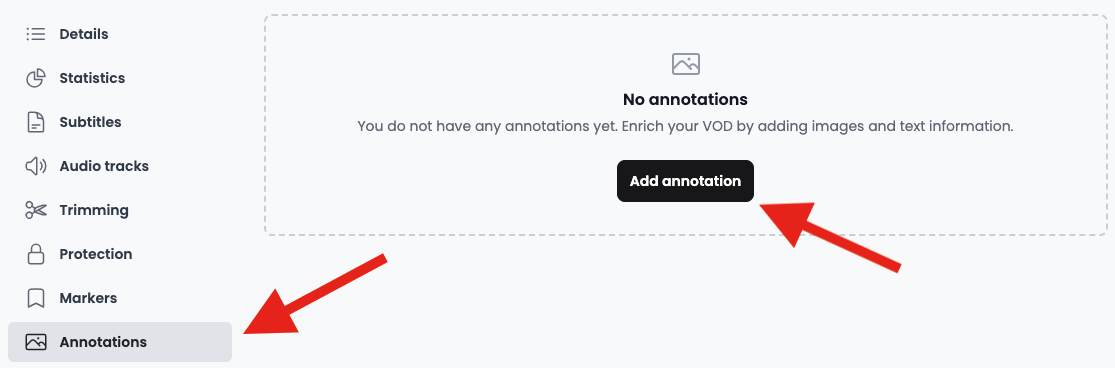Click the Add annotation button
1115x368 pixels.
(685, 181)
